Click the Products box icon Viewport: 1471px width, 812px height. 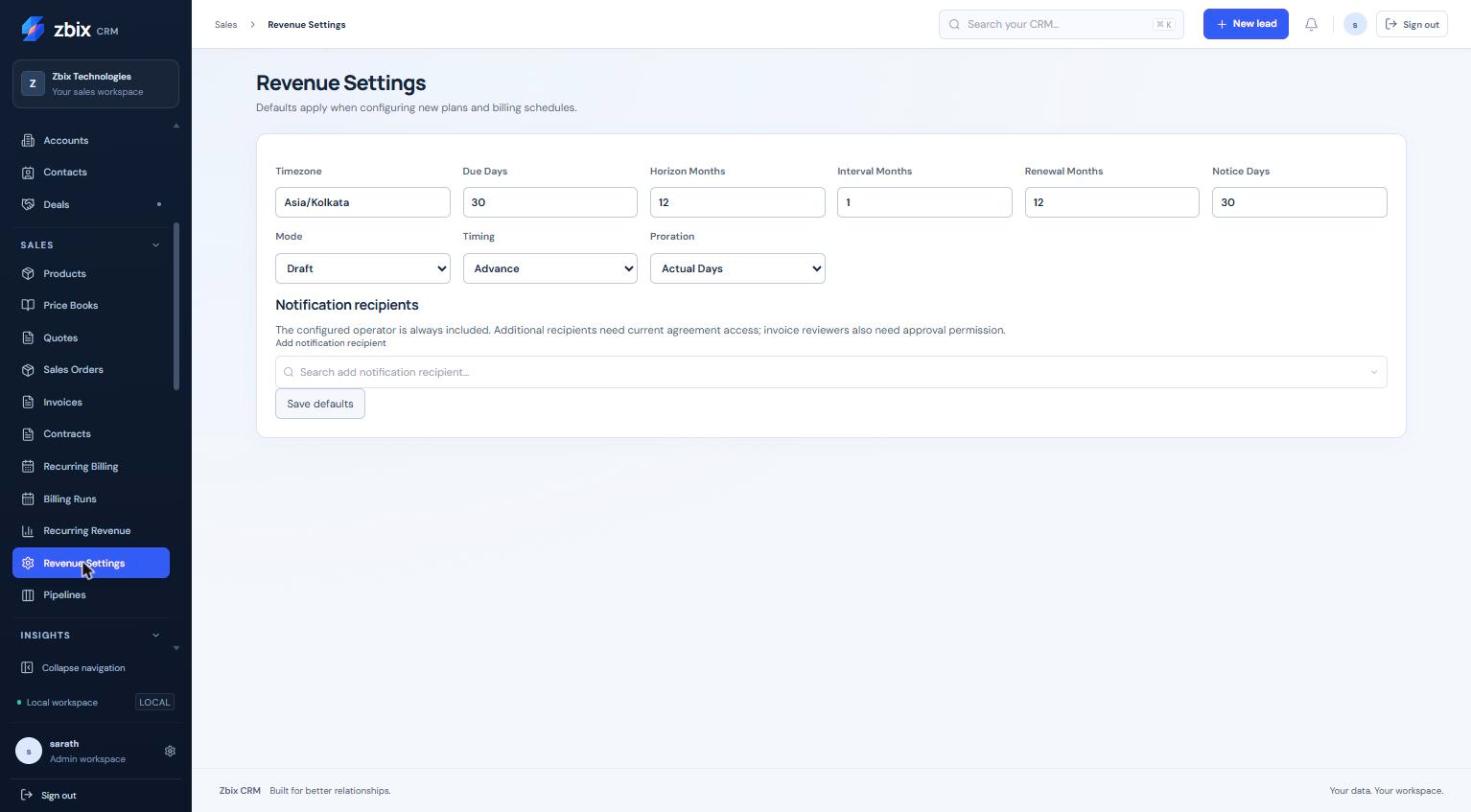coord(28,273)
